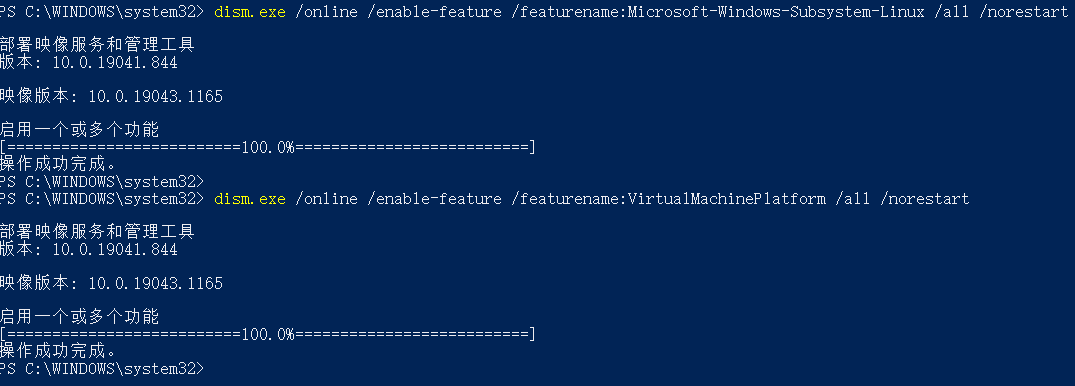Image resolution: width=1075 pixels, height=386 pixels.
Task: Click the second 映像版本: 10.0.19043.1165 line
Action: pos(112,283)
